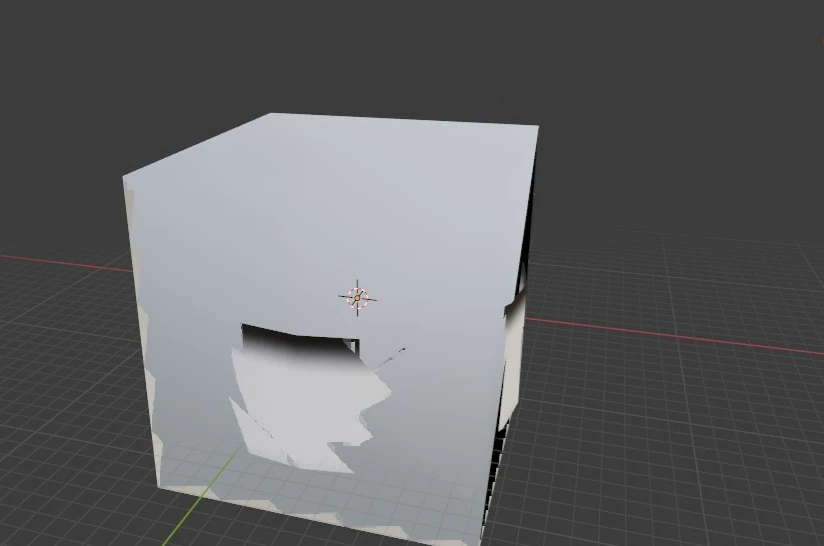Click the 3D cursor crosshair on the cube
The image size is (824, 546).
pyautogui.click(x=357, y=298)
